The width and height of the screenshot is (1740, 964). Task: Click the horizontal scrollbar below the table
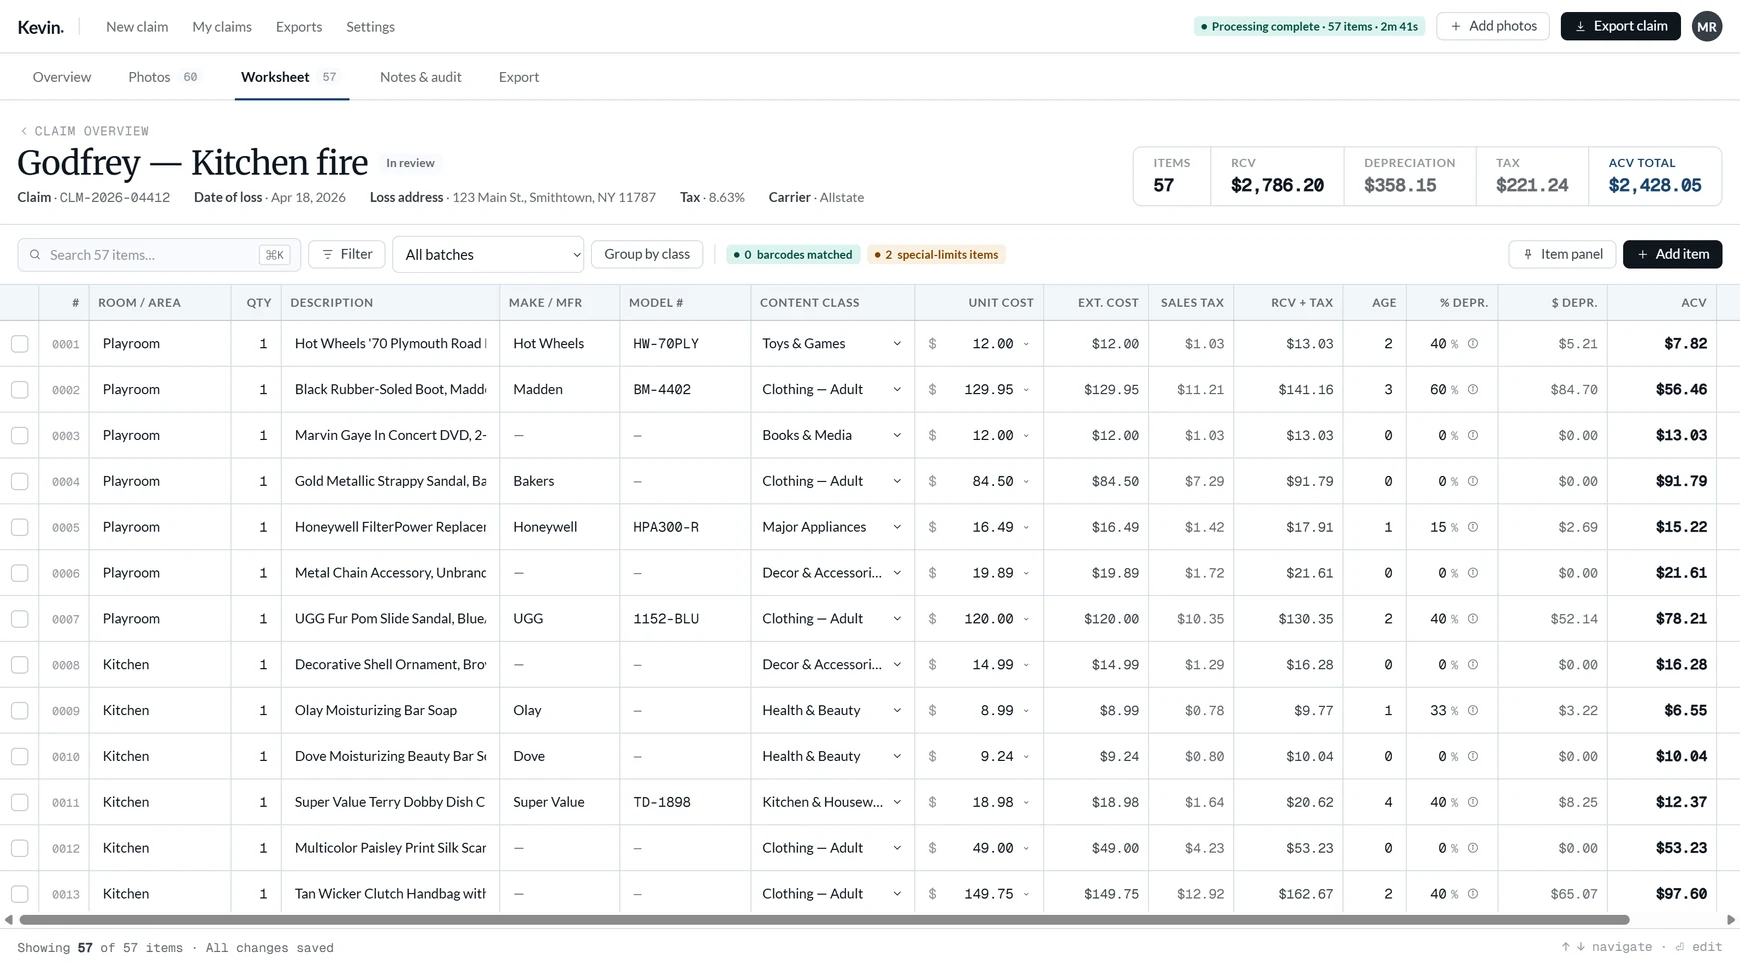point(824,920)
